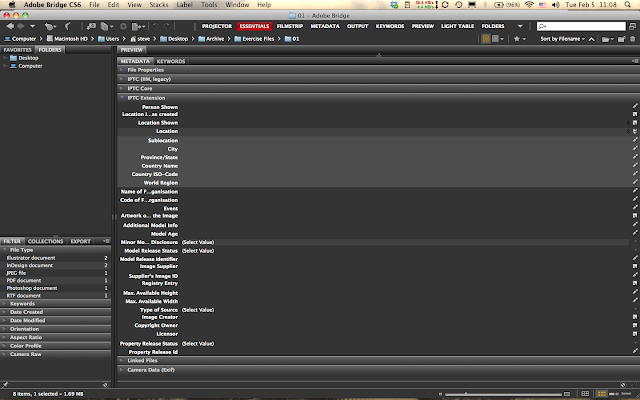The width and height of the screenshot is (640, 400).
Task: Switch to the Light Table workspace
Action: click(x=458, y=26)
